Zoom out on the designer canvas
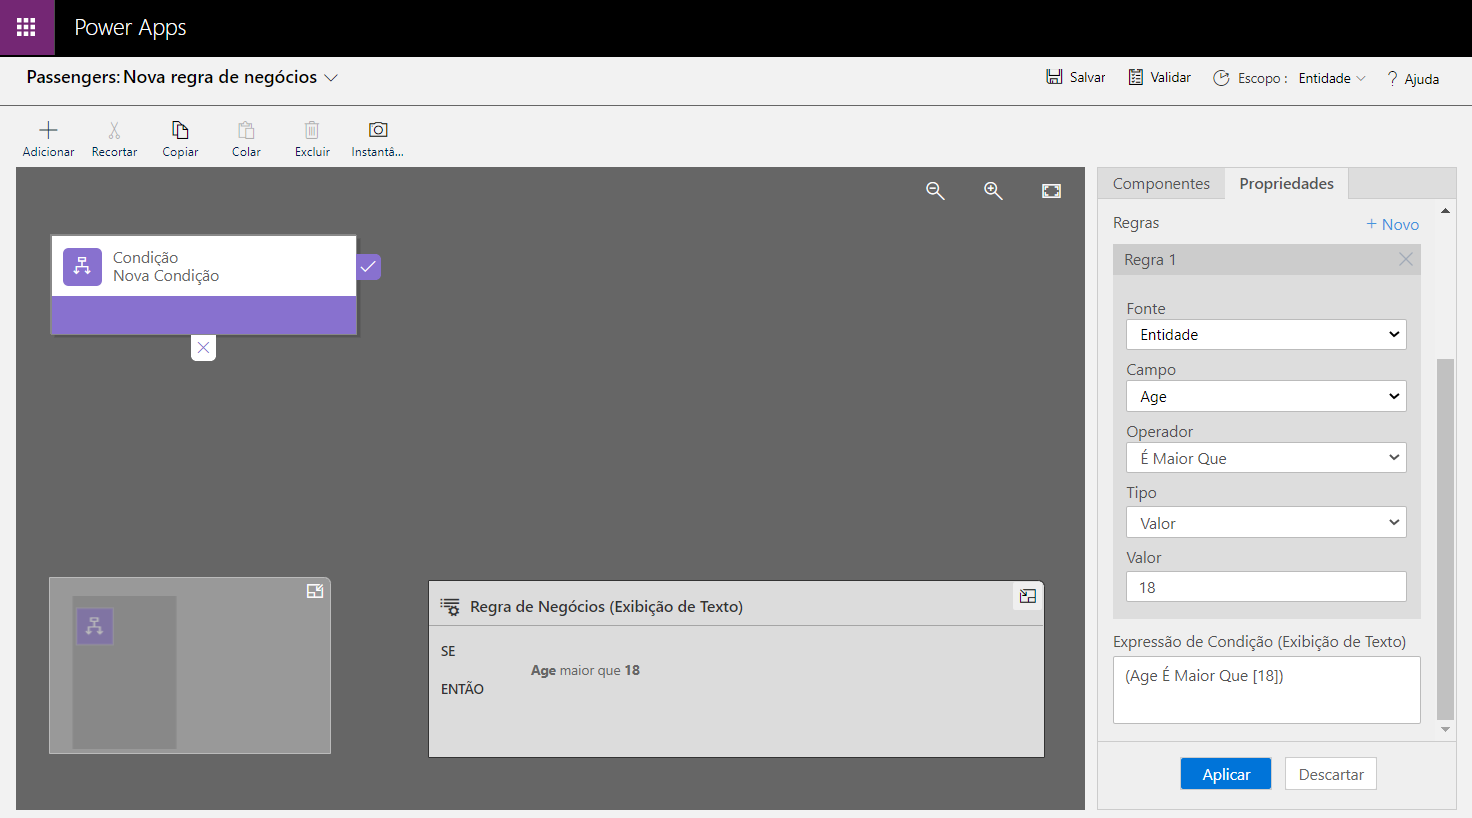1472x818 pixels. tap(935, 190)
